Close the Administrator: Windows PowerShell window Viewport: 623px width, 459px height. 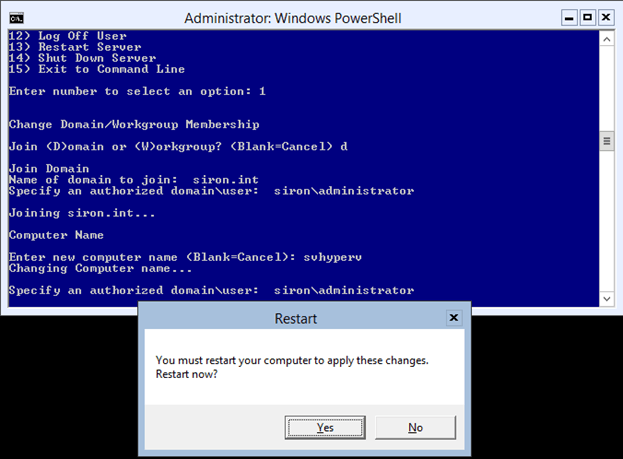tap(606, 17)
